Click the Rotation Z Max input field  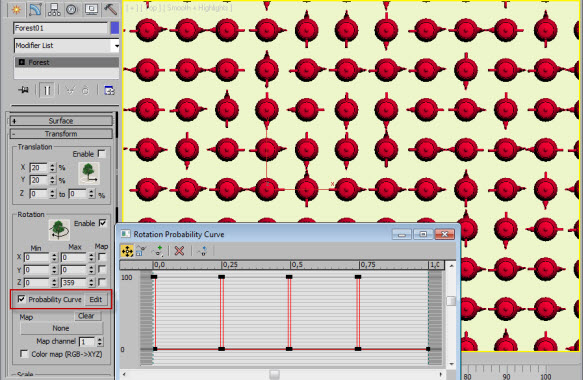74,283
